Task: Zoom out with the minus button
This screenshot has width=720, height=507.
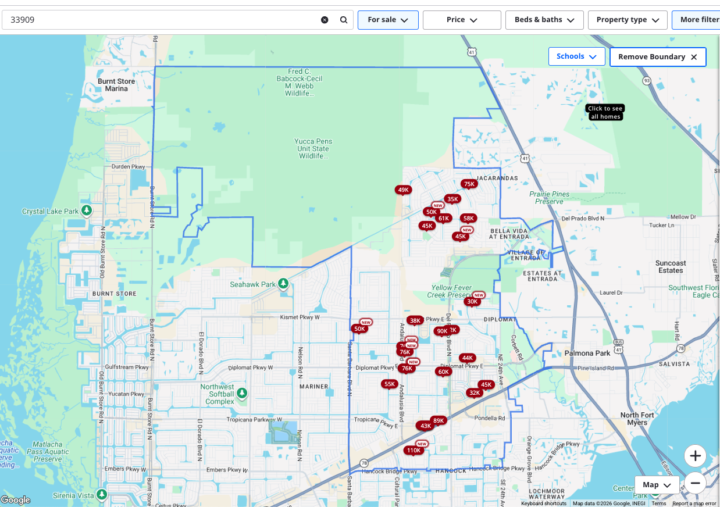Action: 695,483
